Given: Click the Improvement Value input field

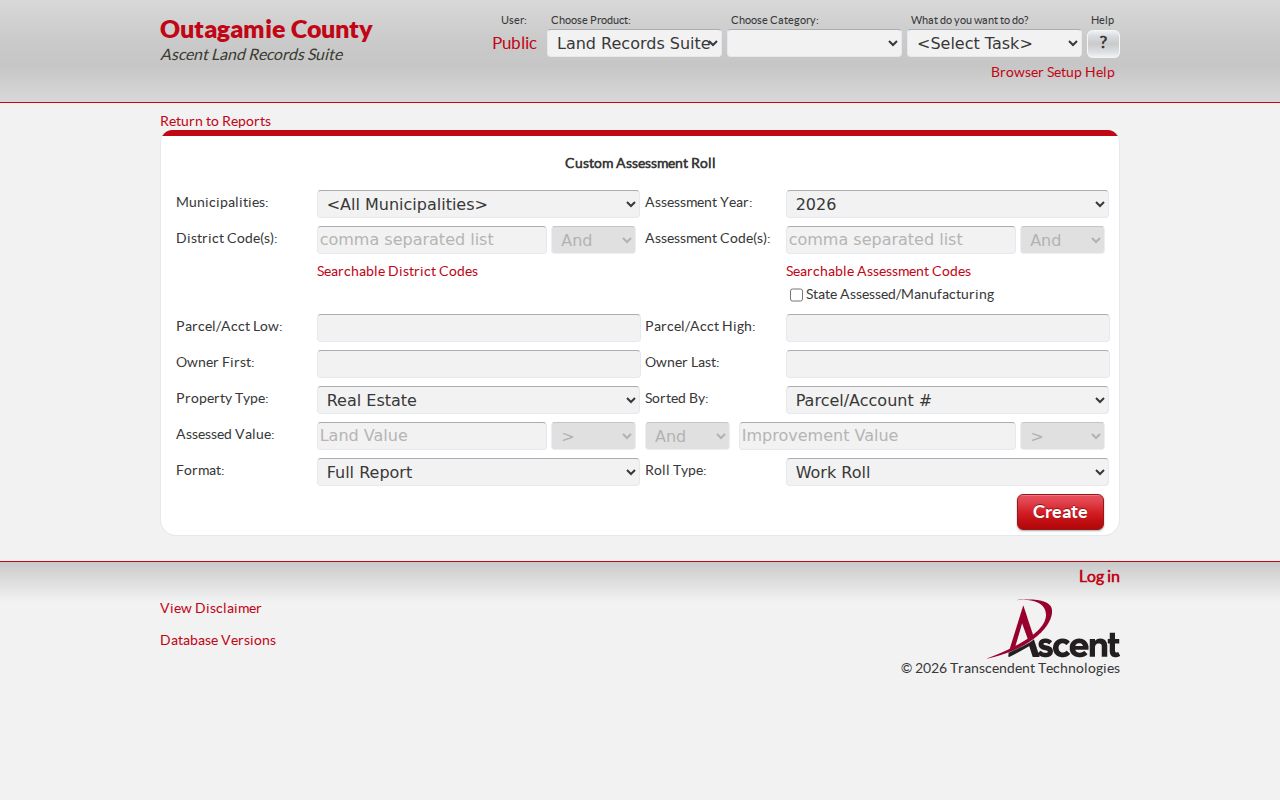Looking at the screenshot, I should [877, 436].
